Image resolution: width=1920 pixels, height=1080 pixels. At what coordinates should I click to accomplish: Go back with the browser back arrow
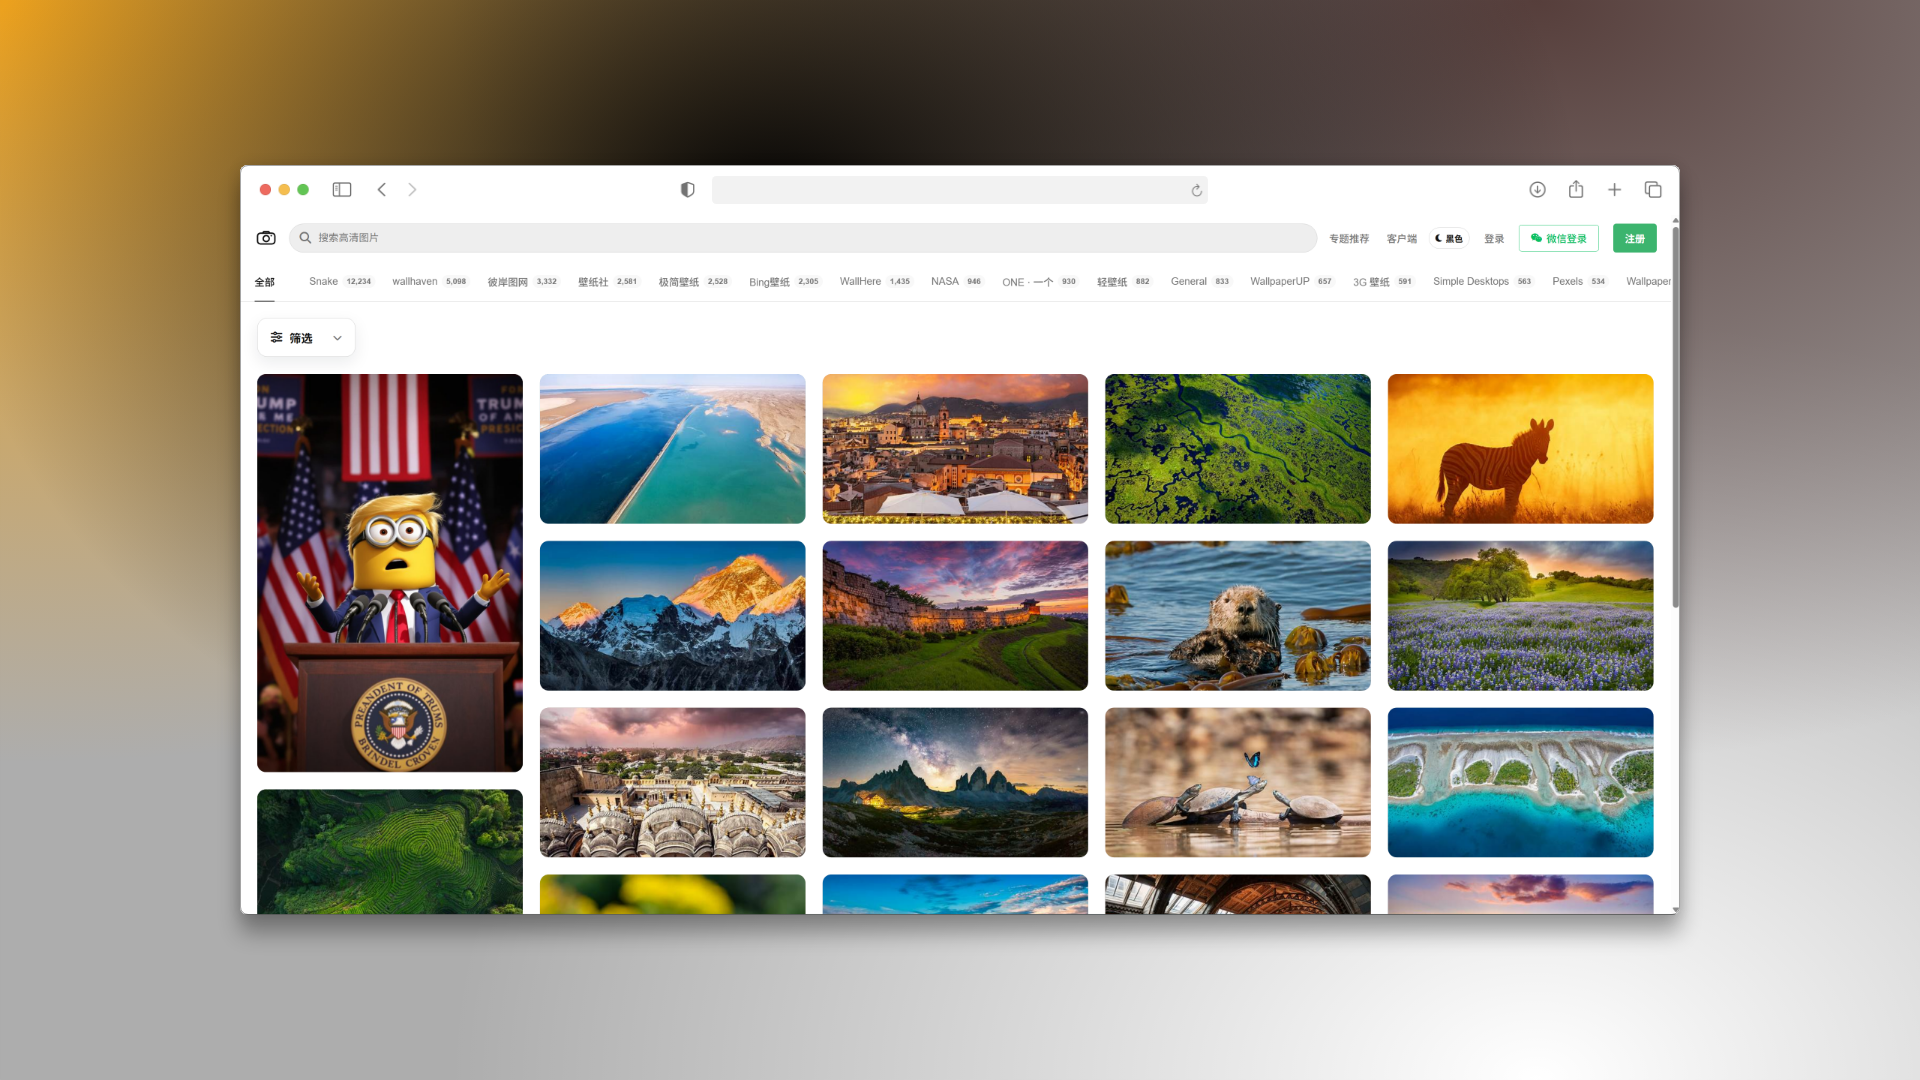381,190
